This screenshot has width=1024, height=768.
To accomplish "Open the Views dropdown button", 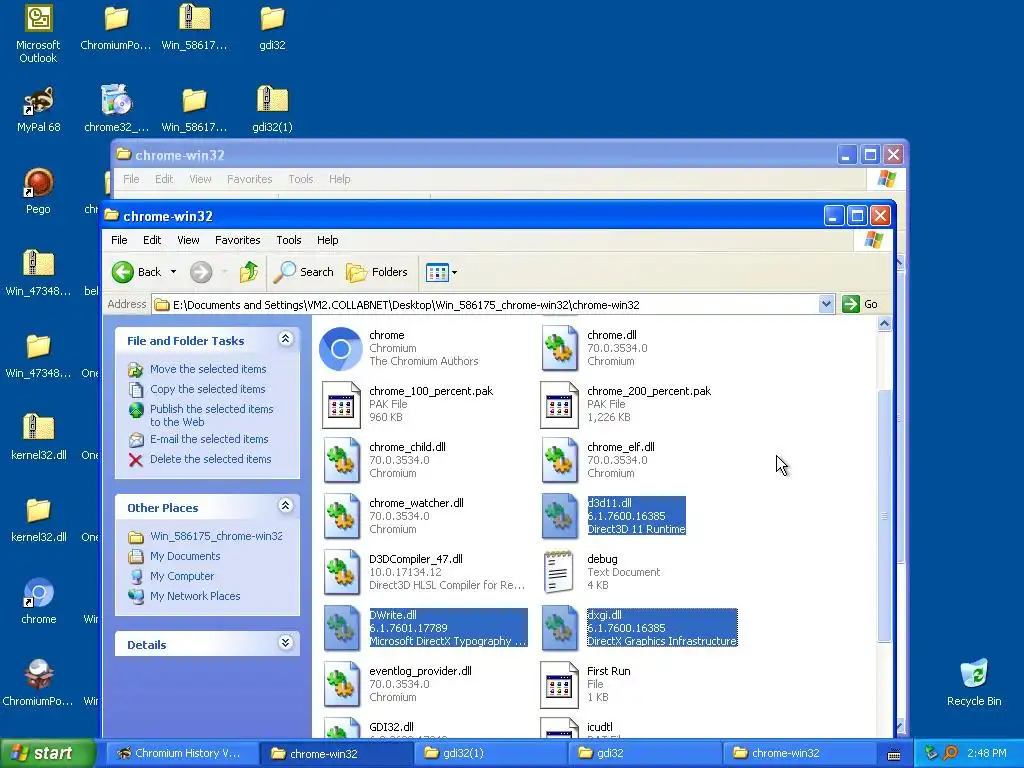I will [441, 272].
